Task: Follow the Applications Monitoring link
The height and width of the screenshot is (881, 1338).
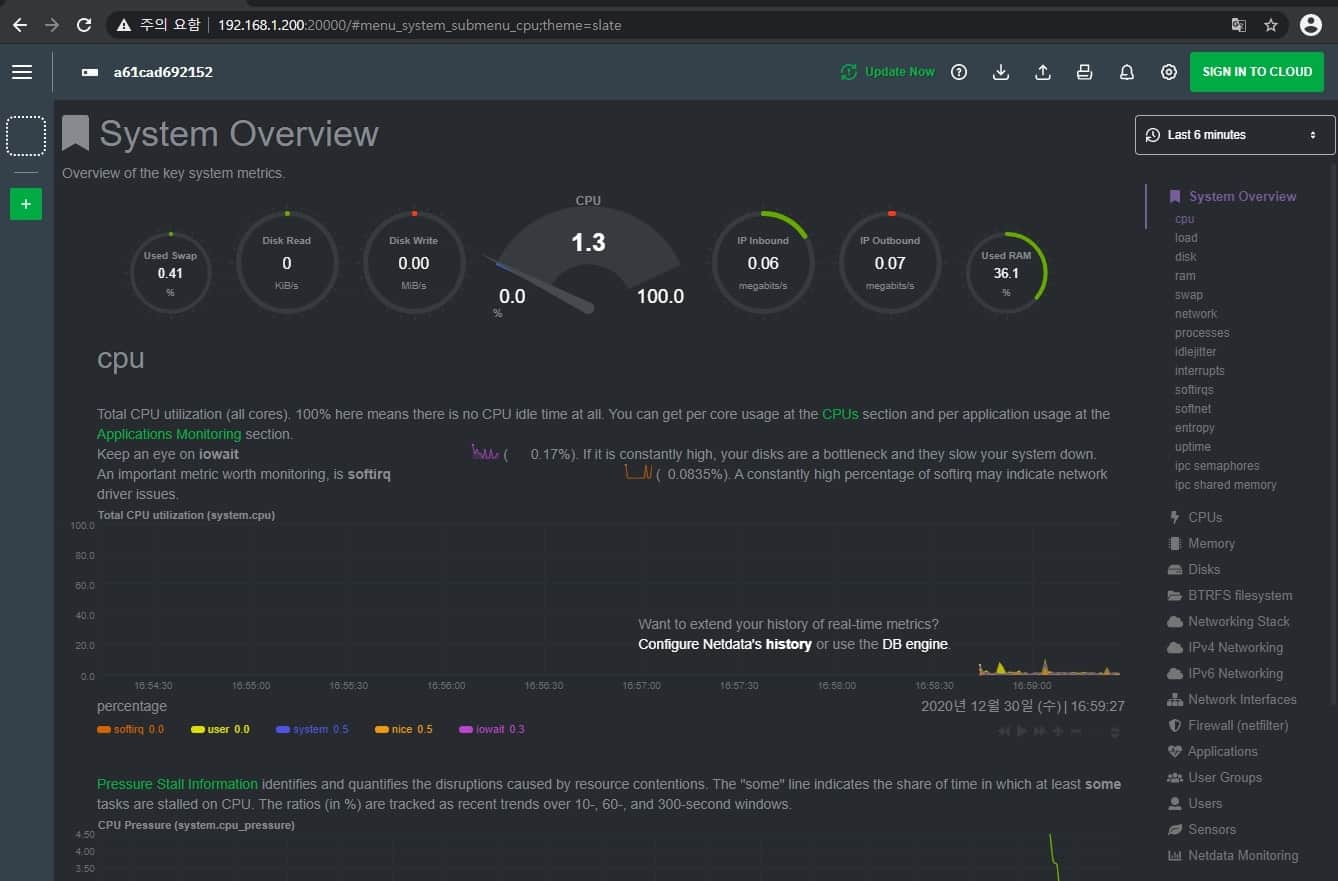Action: (169, 434)
